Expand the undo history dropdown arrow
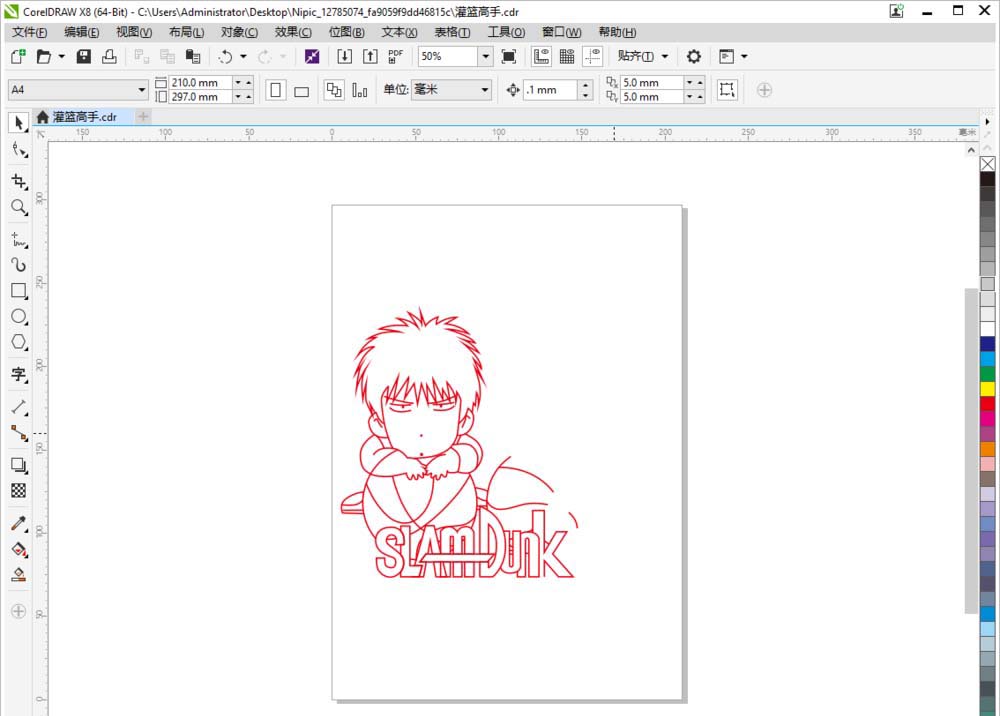This screenshot has width=1000, height=716. click(243, 57)
